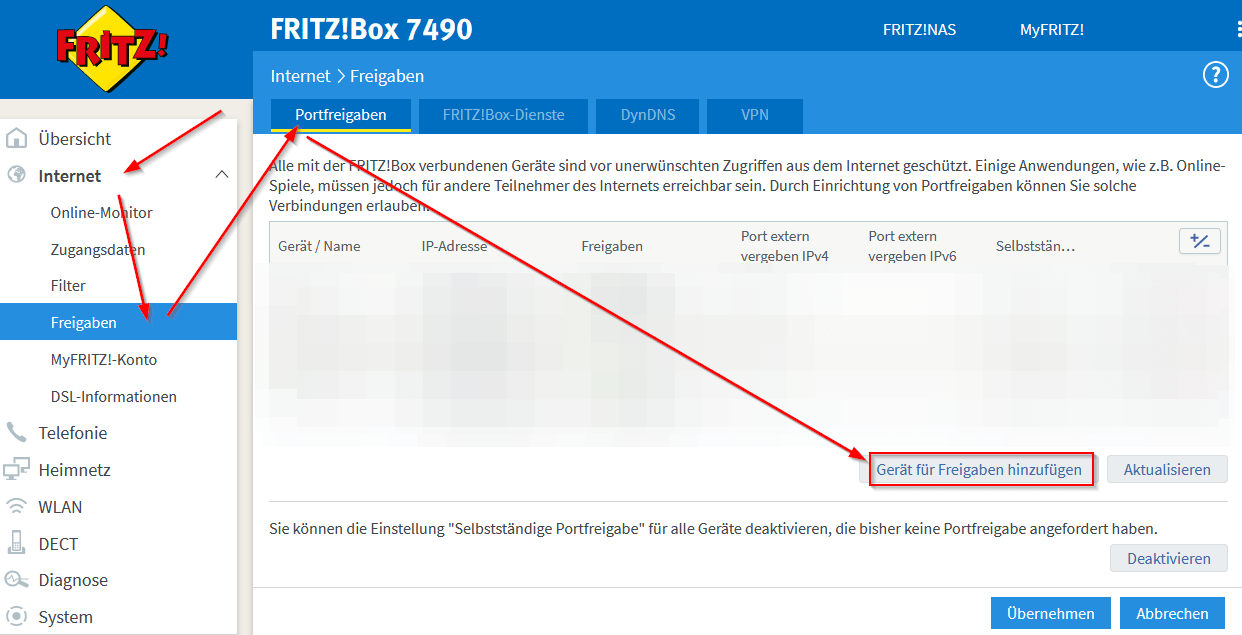Screen dimensions: 1242x635
Task: Open MyFRITZ! from the top bar
Action: [x=1052, y=29]
